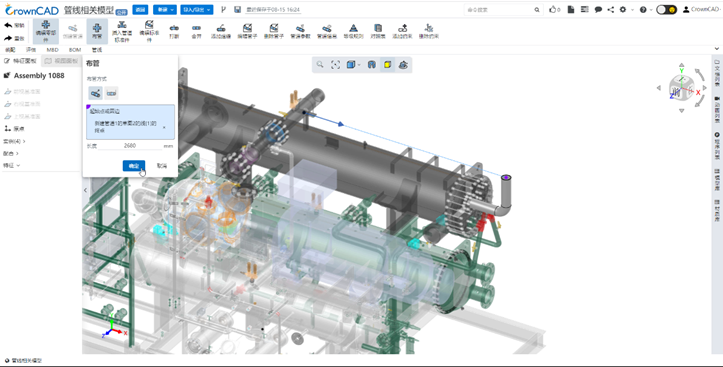The image size is (723, 367).
Task: Click the save floppy disk icon
Action: (237, 9)
